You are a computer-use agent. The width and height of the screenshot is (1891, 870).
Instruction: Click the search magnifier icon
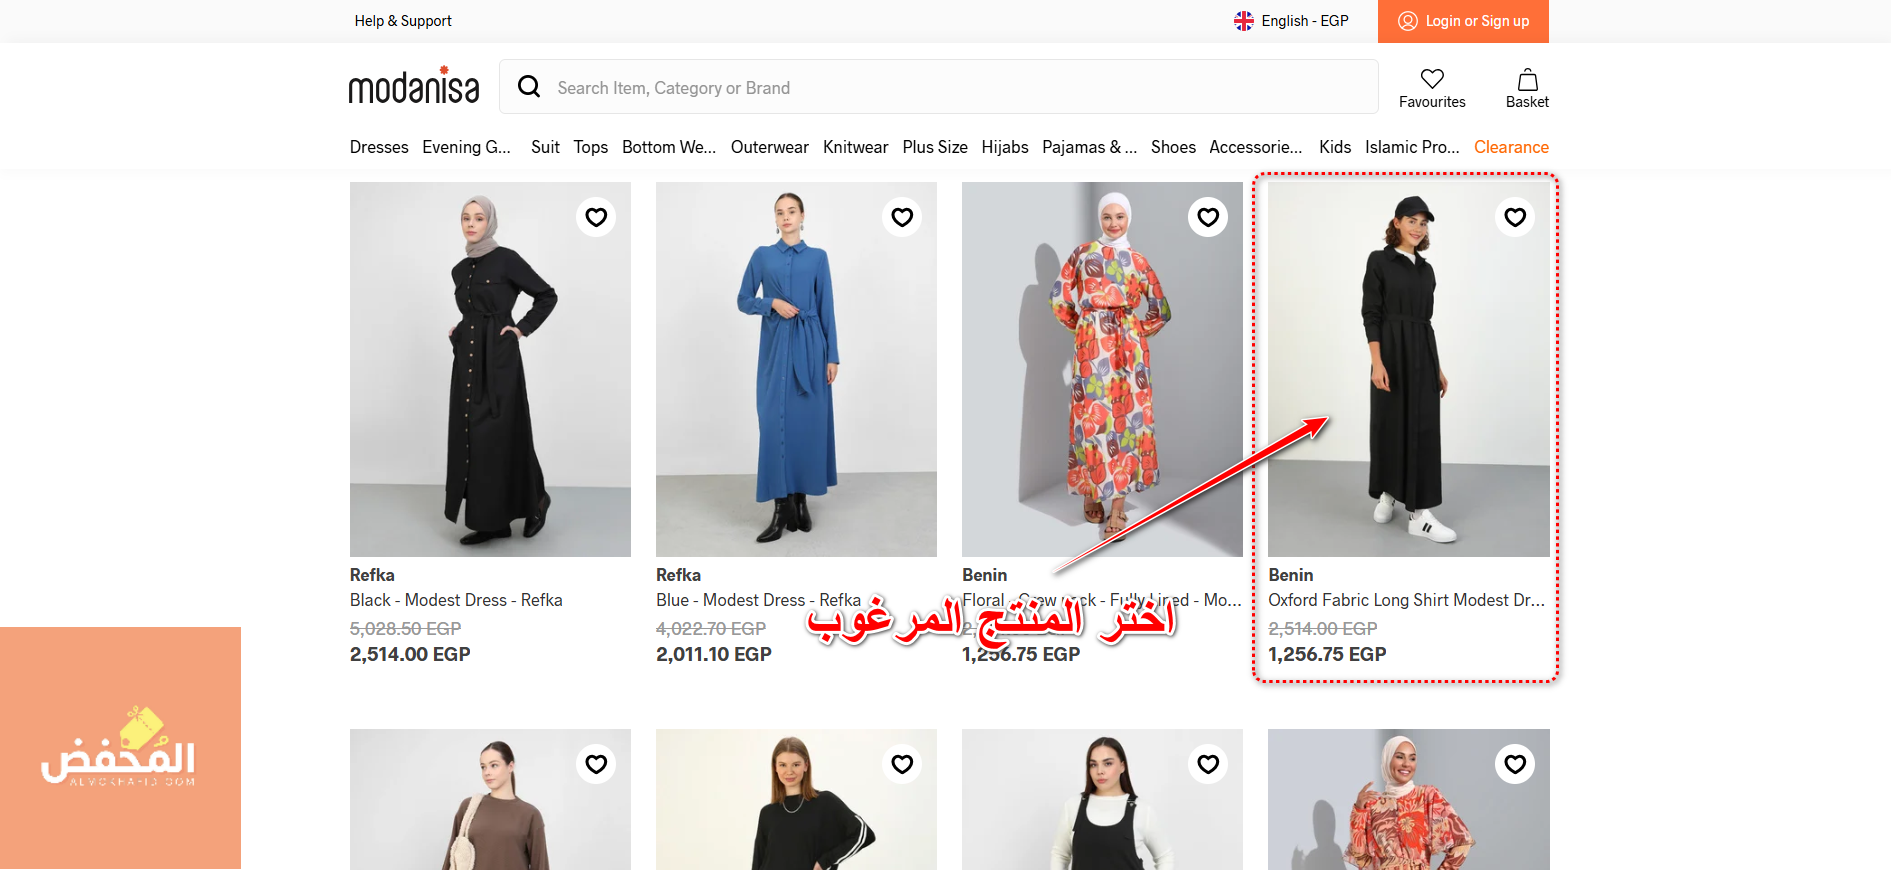pos(529,87)
